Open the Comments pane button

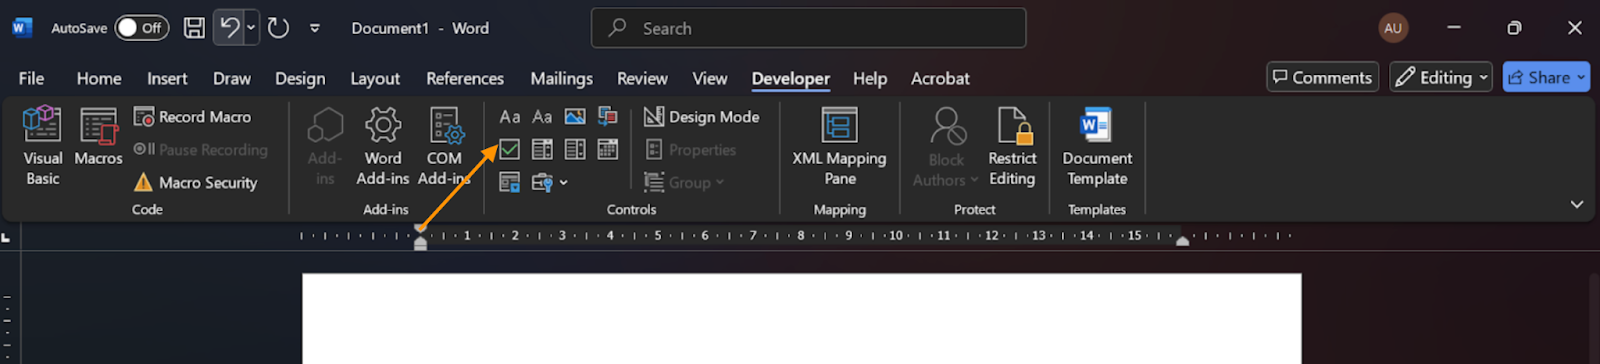(x=1322, y=77)
